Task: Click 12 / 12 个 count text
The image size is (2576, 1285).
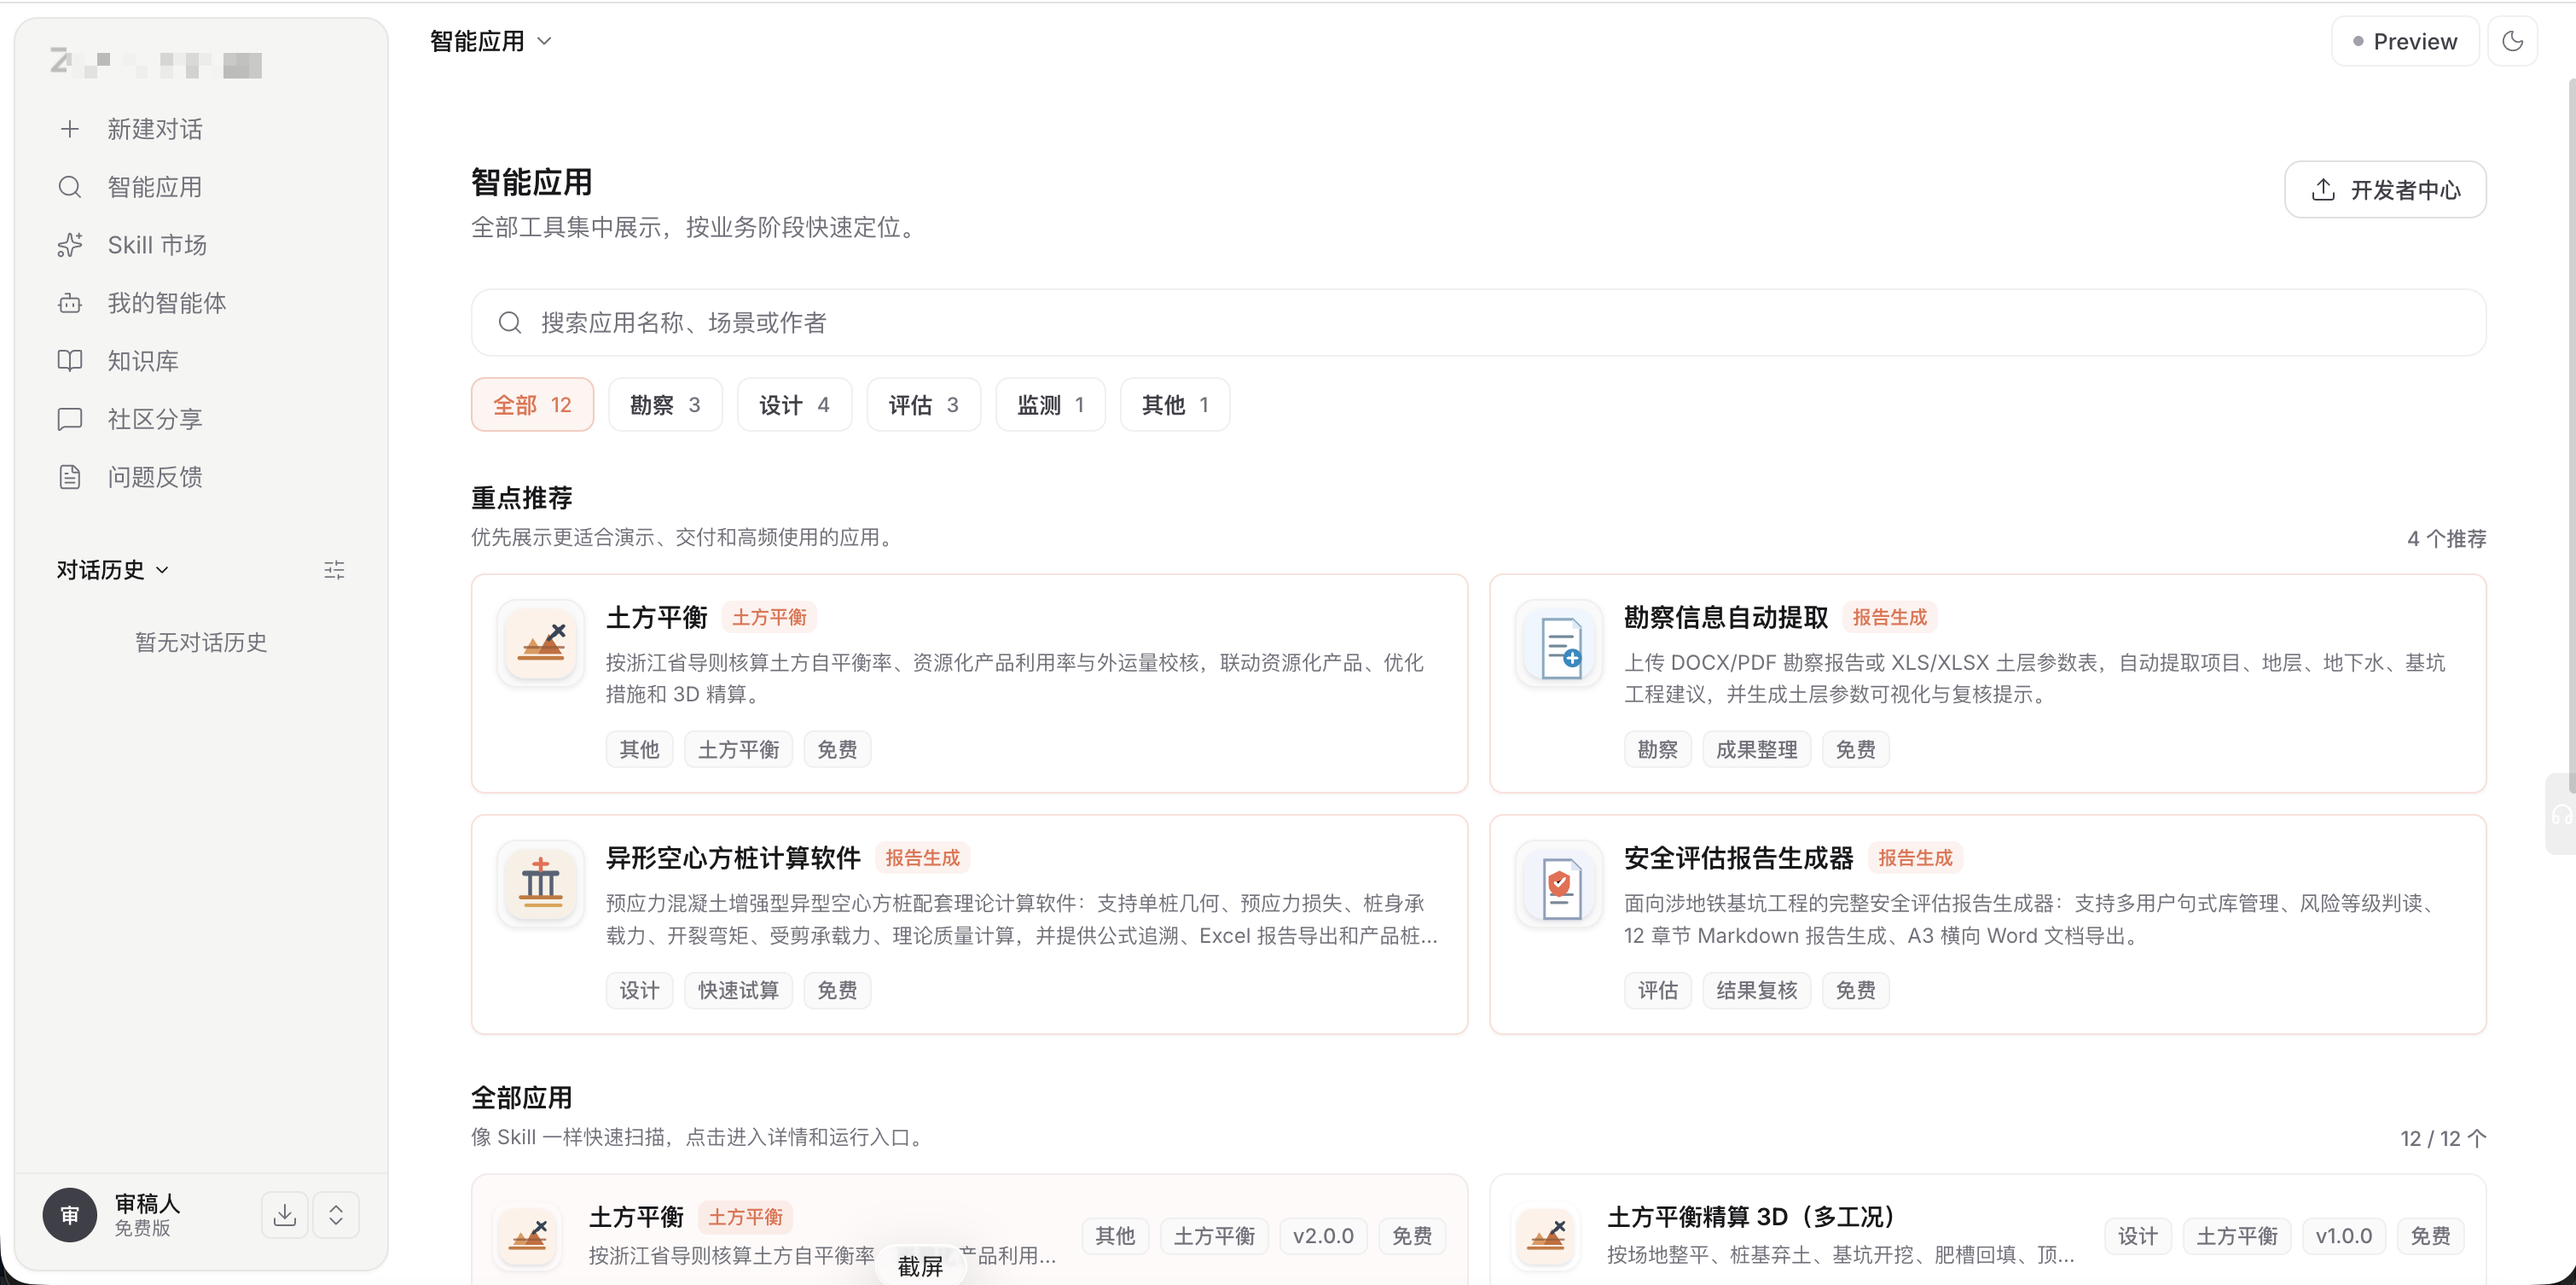Action: (2443, 1139)
